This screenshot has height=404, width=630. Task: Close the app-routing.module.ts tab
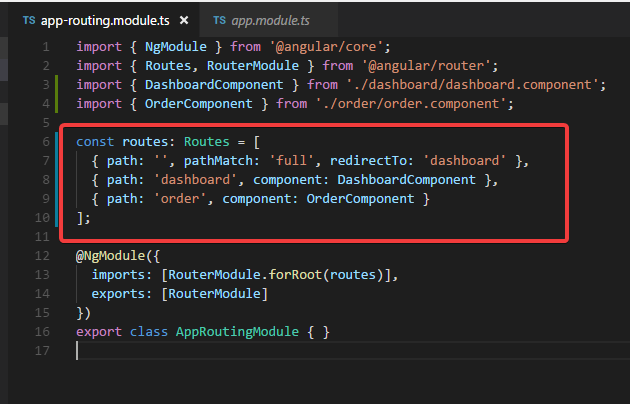pos(184,20)
